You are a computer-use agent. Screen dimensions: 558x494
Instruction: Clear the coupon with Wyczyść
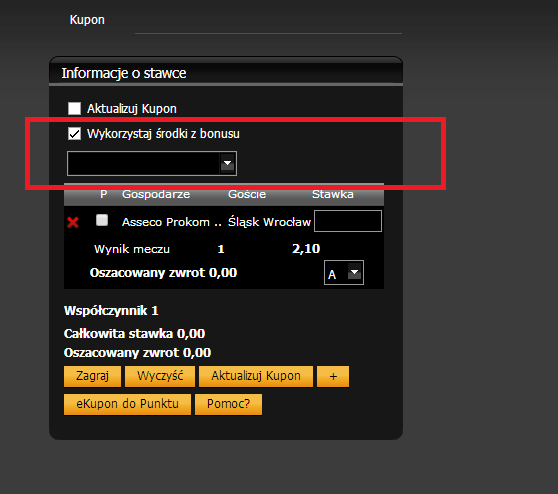160,376
